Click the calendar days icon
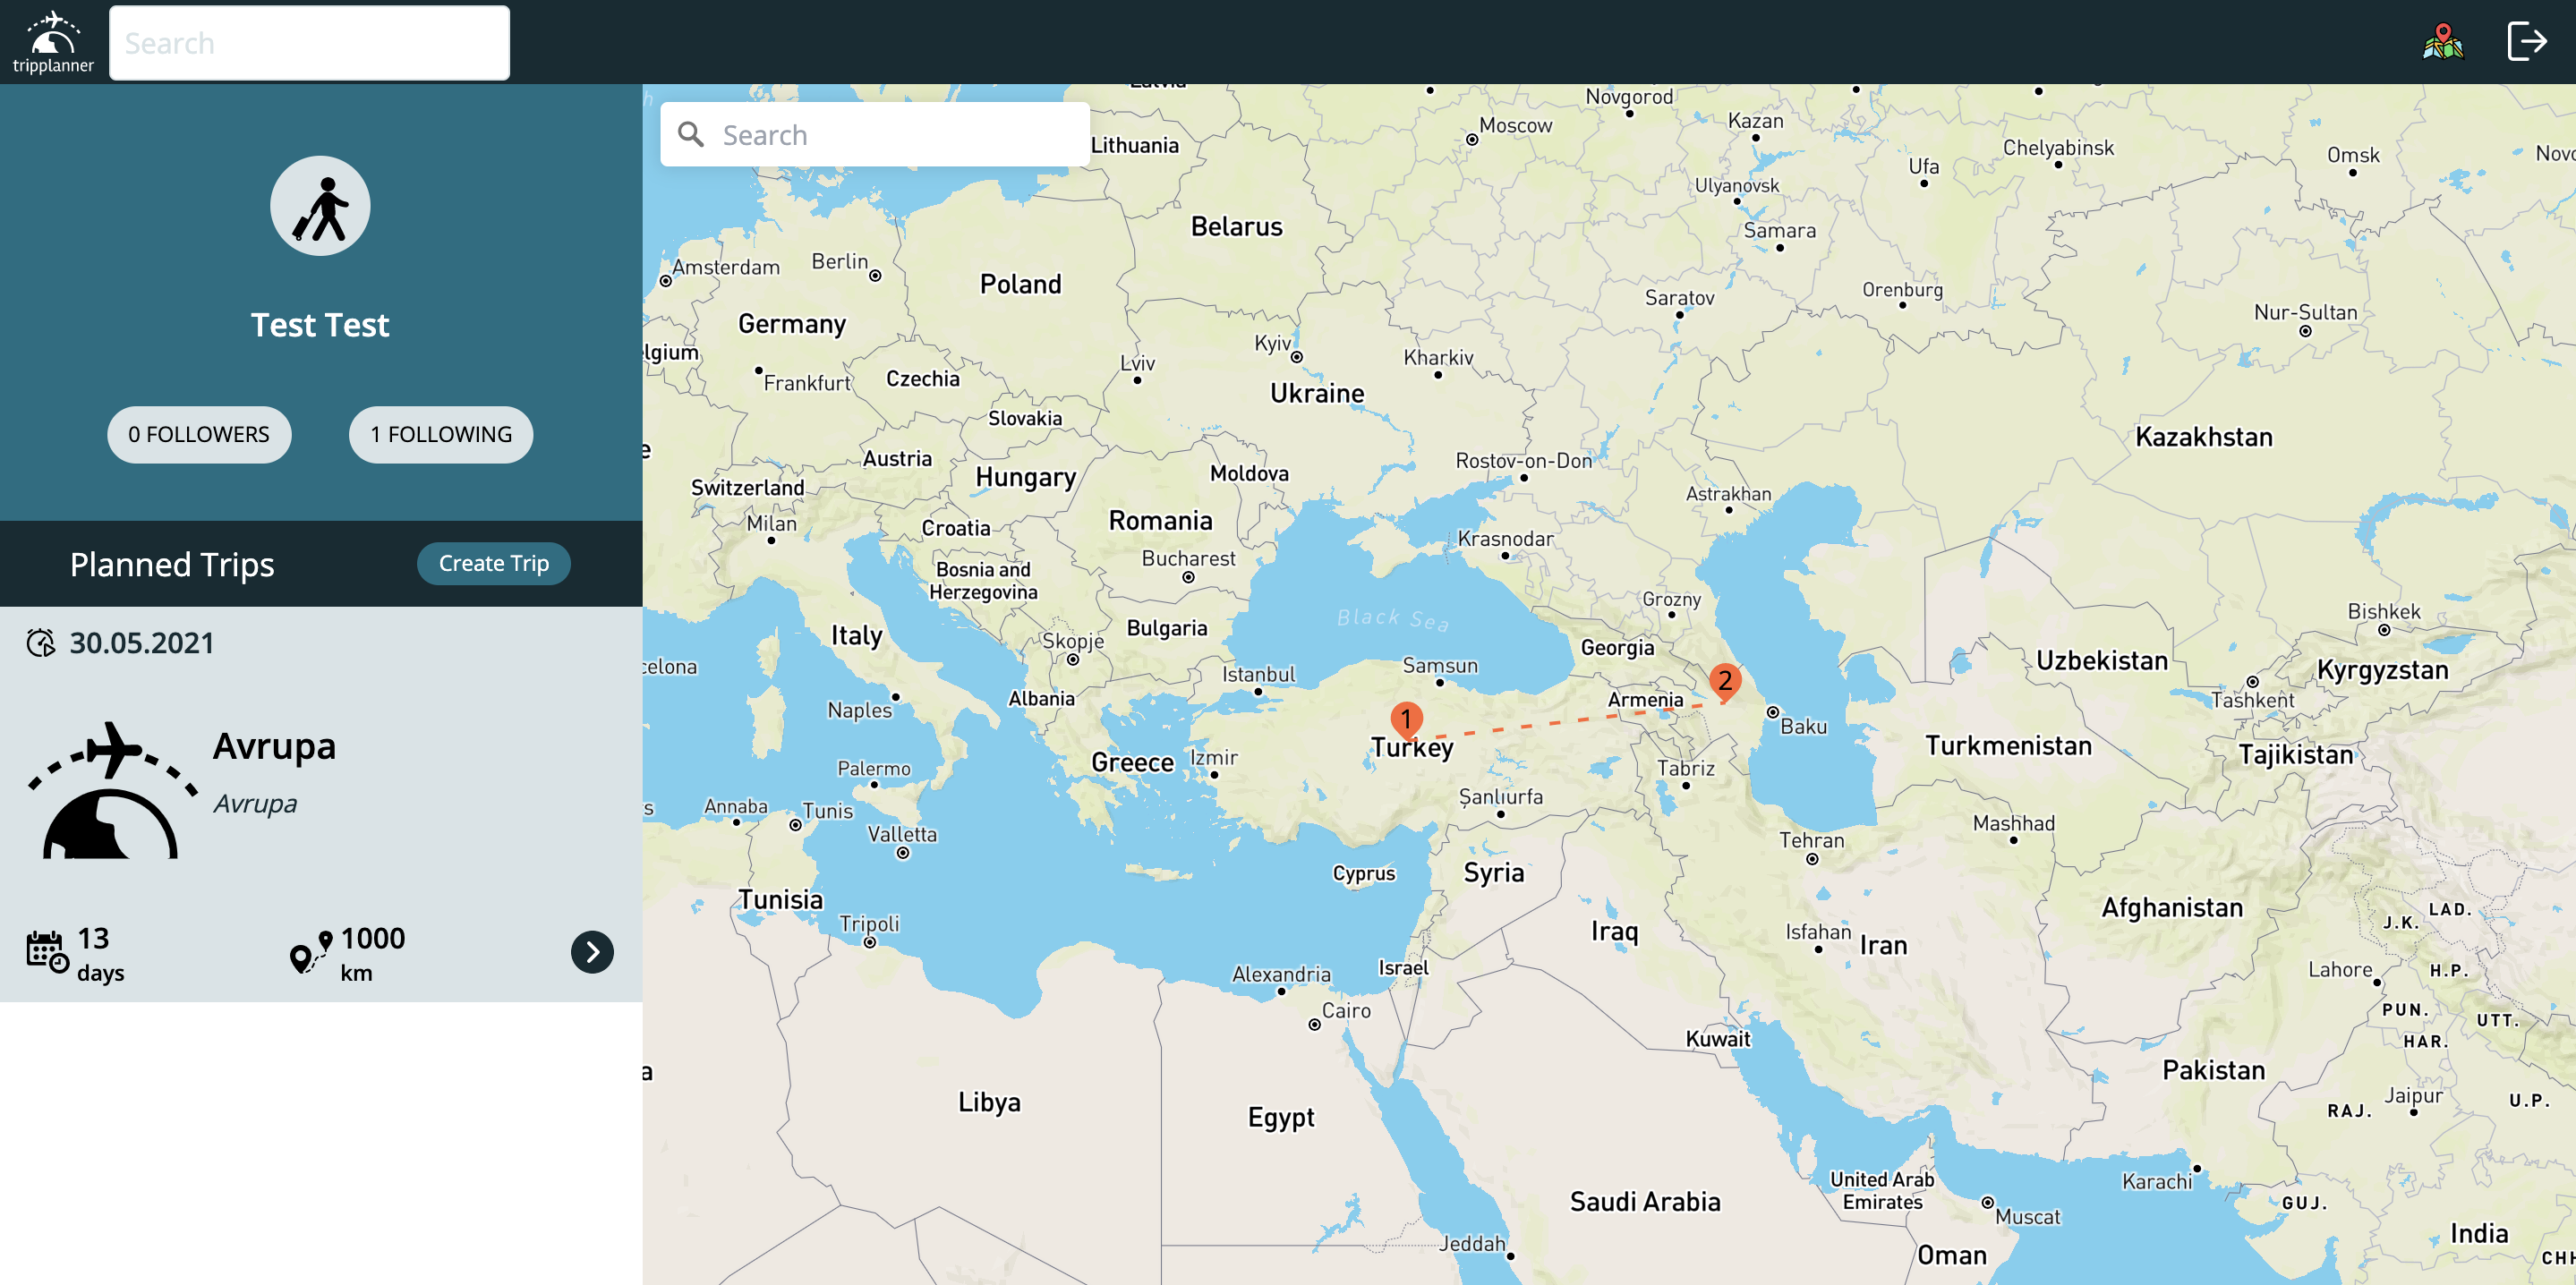 tap(47, 951)
